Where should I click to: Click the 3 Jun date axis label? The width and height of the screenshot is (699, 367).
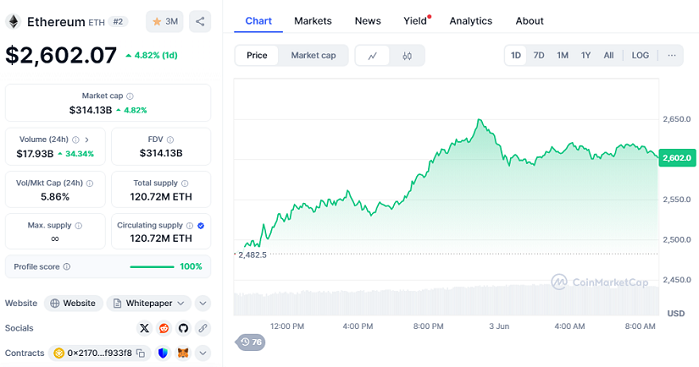[499, 326]
